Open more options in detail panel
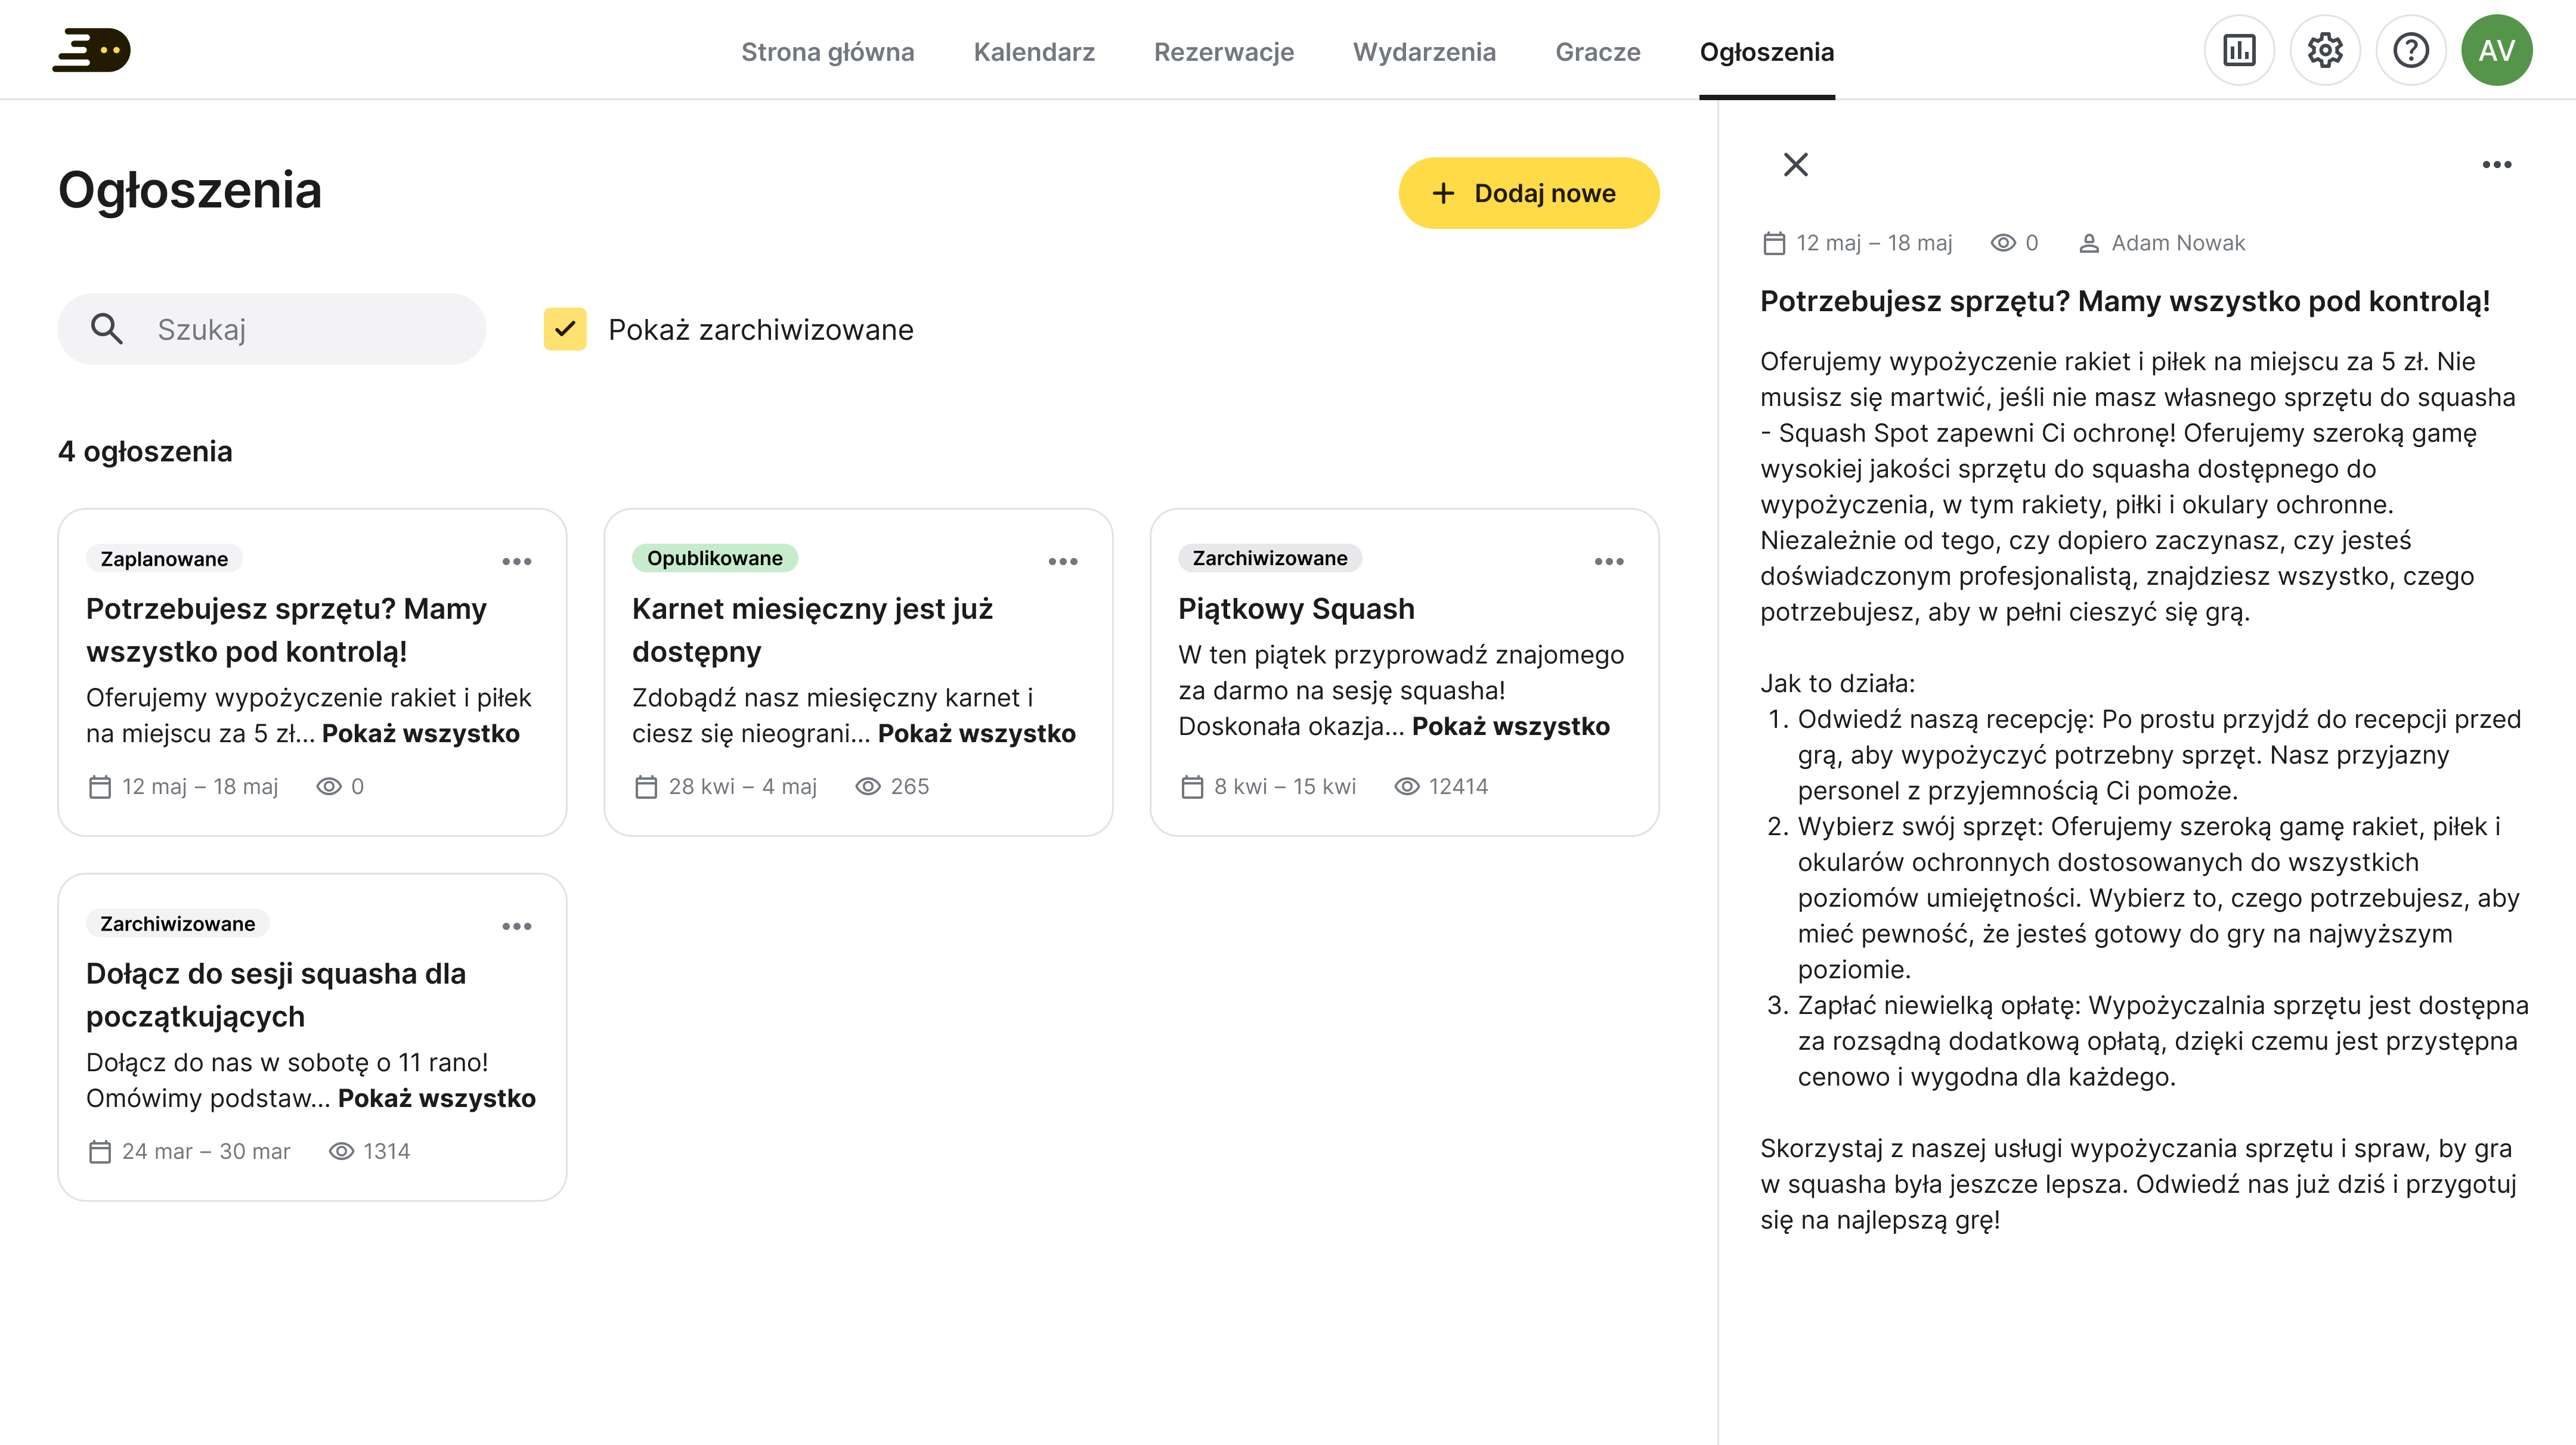 coord(2496,164)
